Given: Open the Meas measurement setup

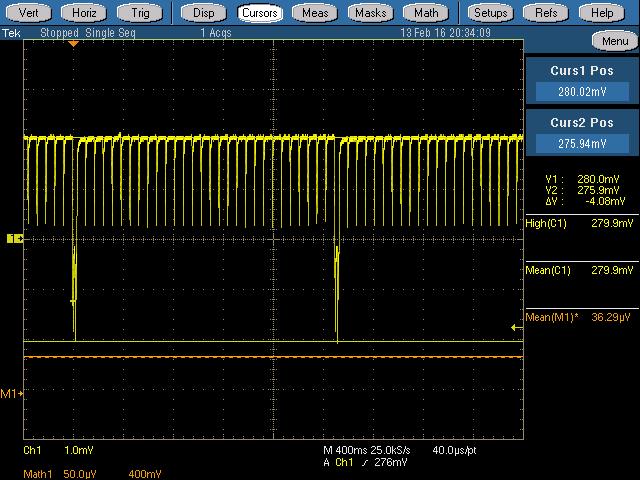Looking at the screenshot, I should point(315,13).
